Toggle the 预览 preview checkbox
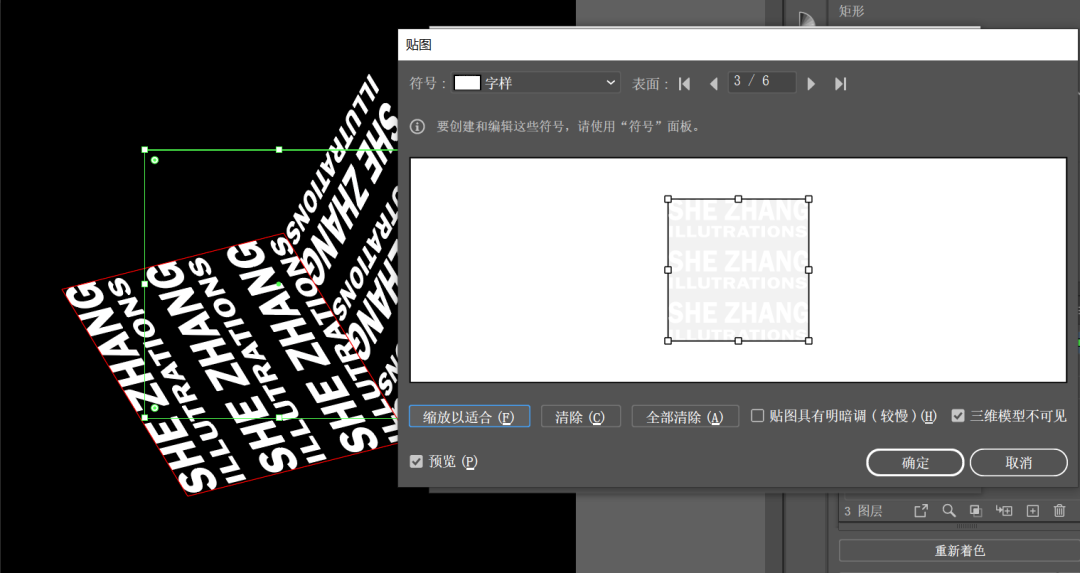 coord(417,462)
